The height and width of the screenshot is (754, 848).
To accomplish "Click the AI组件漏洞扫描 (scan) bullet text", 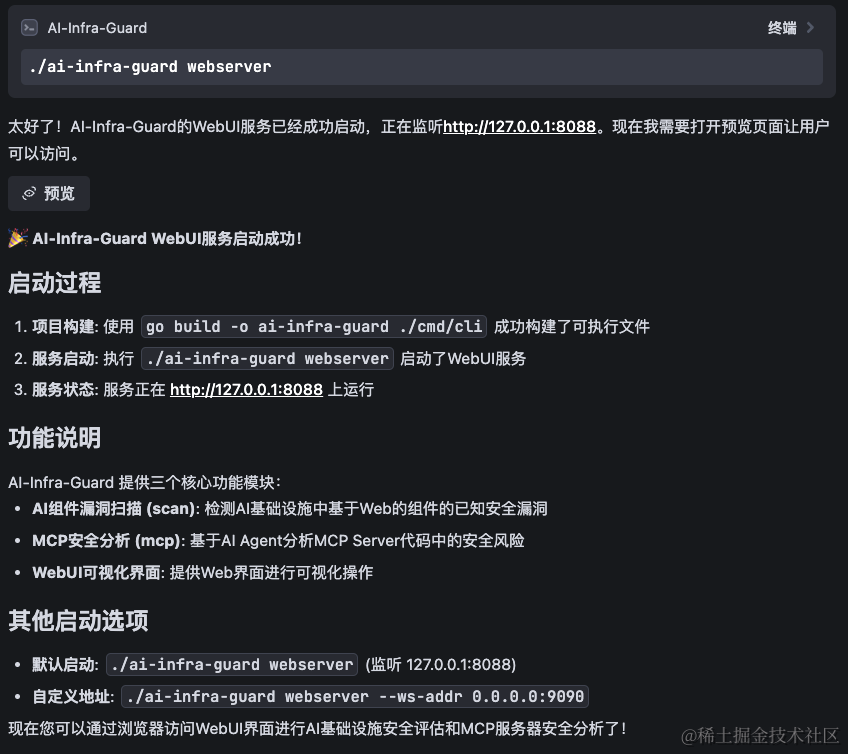I will click(289, 508).
